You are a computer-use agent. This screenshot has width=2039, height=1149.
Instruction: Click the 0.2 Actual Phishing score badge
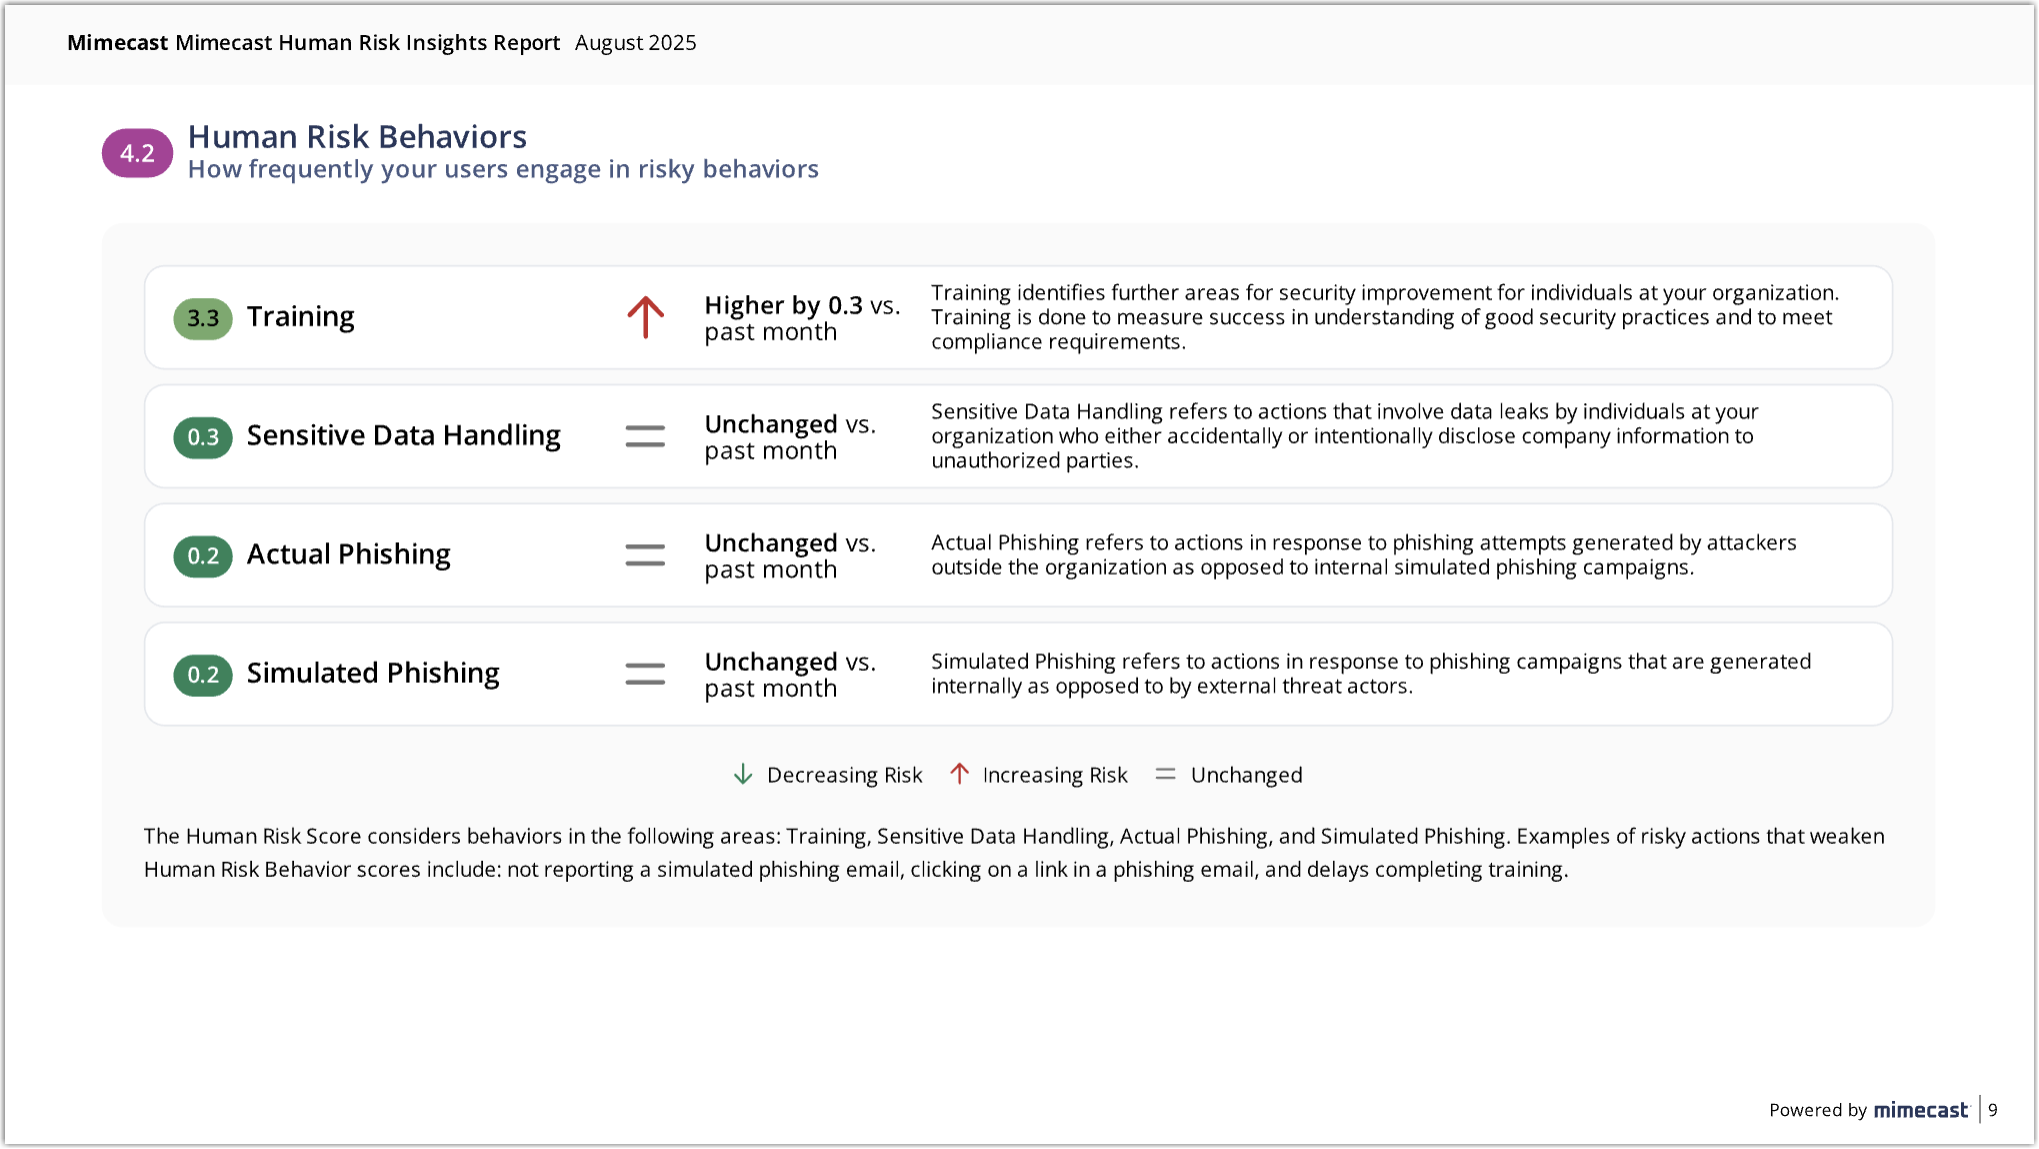click(203, 556)
